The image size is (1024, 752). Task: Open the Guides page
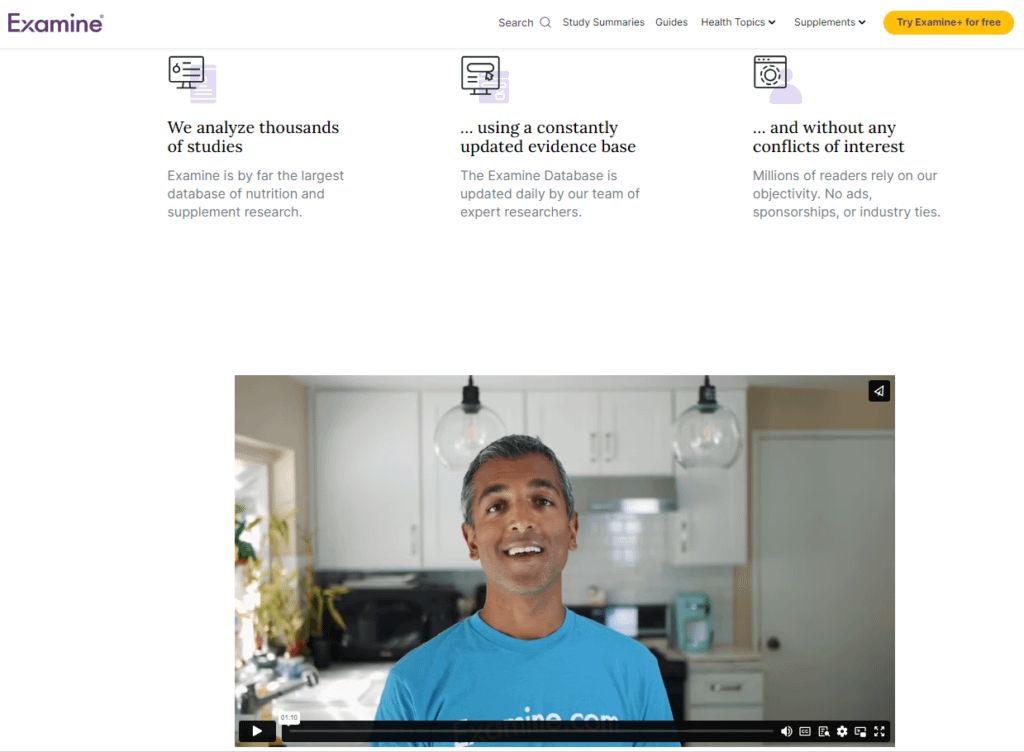coord(671,22)
